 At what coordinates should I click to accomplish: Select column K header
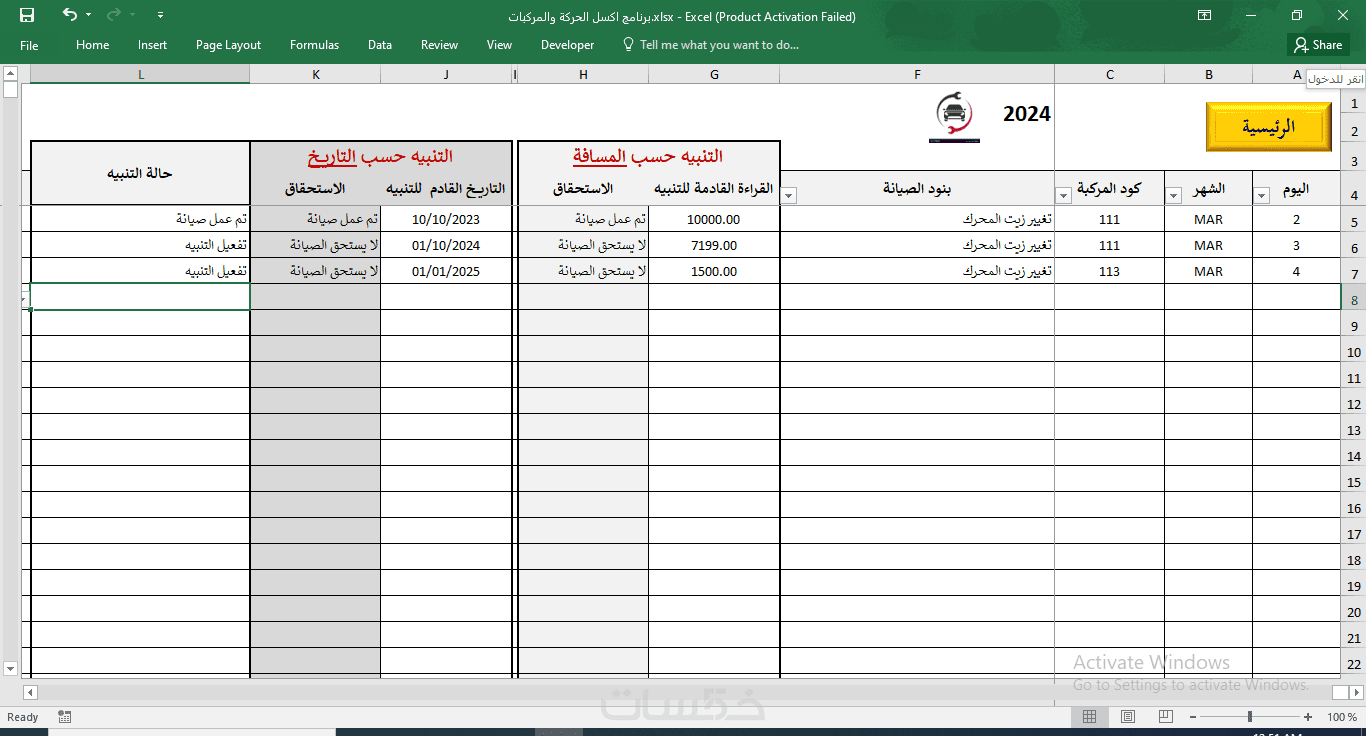pos(316,75)
